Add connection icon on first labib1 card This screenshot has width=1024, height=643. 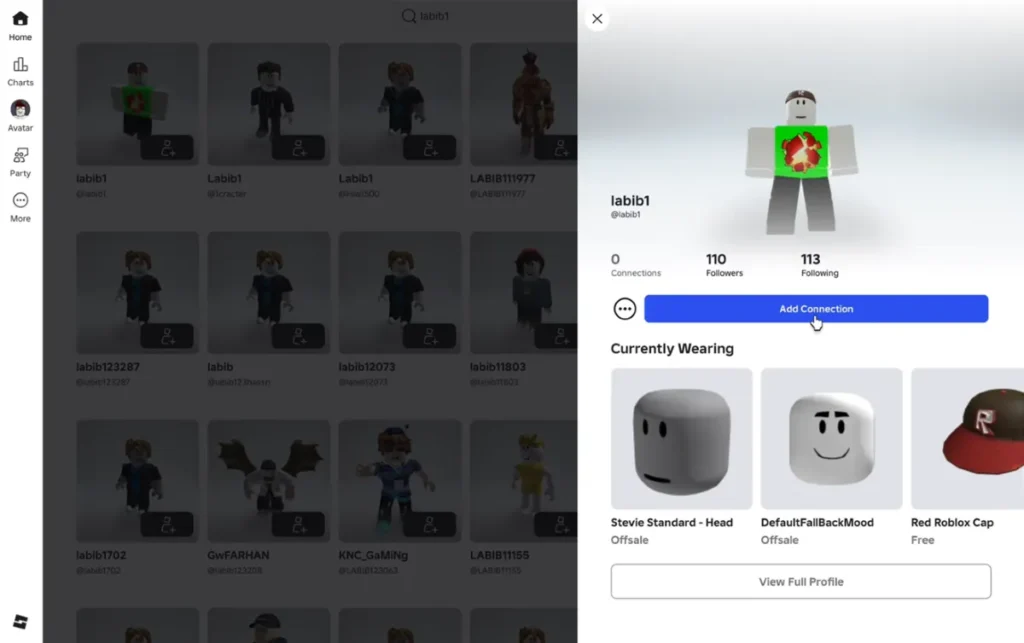pos(167,148)
